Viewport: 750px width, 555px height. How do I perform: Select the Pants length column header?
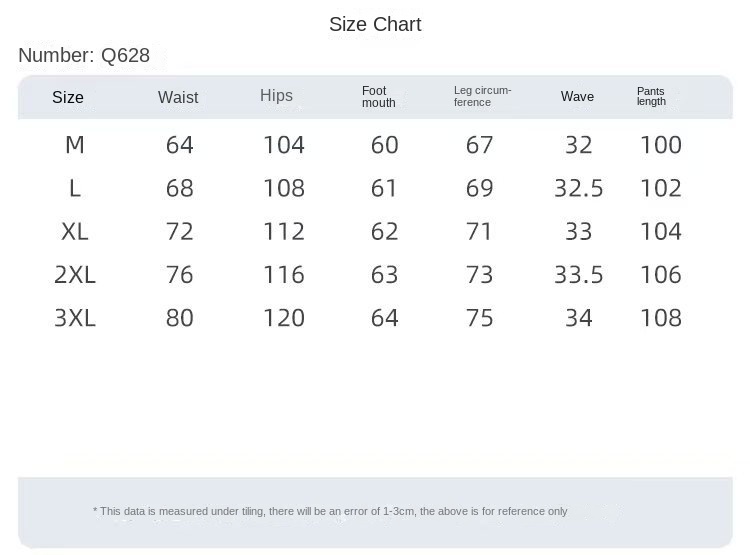(651, 96)
